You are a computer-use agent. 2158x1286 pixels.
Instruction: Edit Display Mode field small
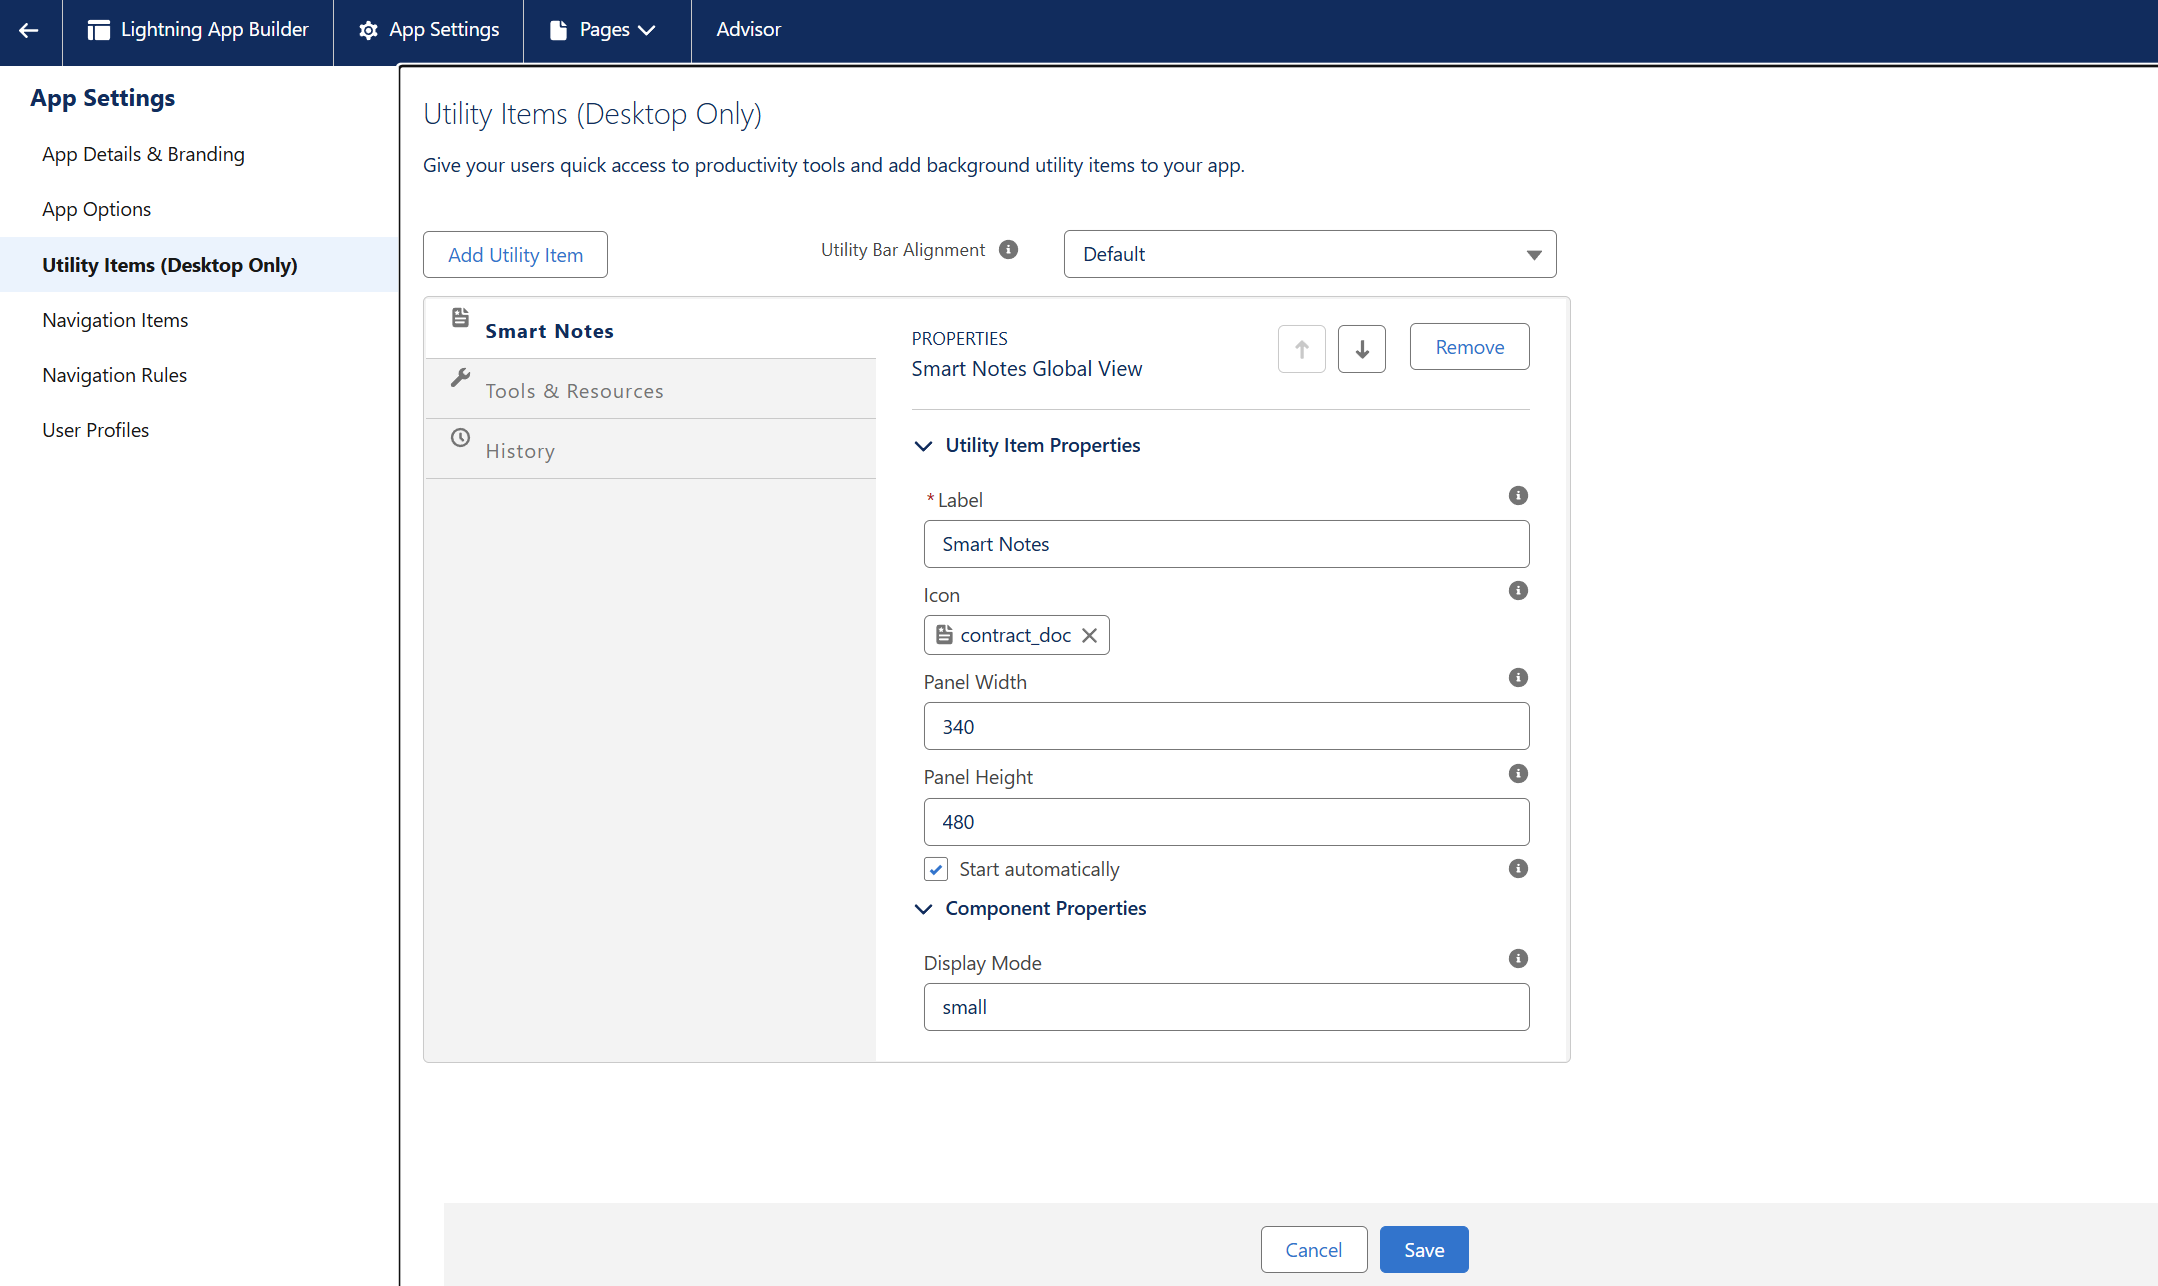(1226, 1007)
